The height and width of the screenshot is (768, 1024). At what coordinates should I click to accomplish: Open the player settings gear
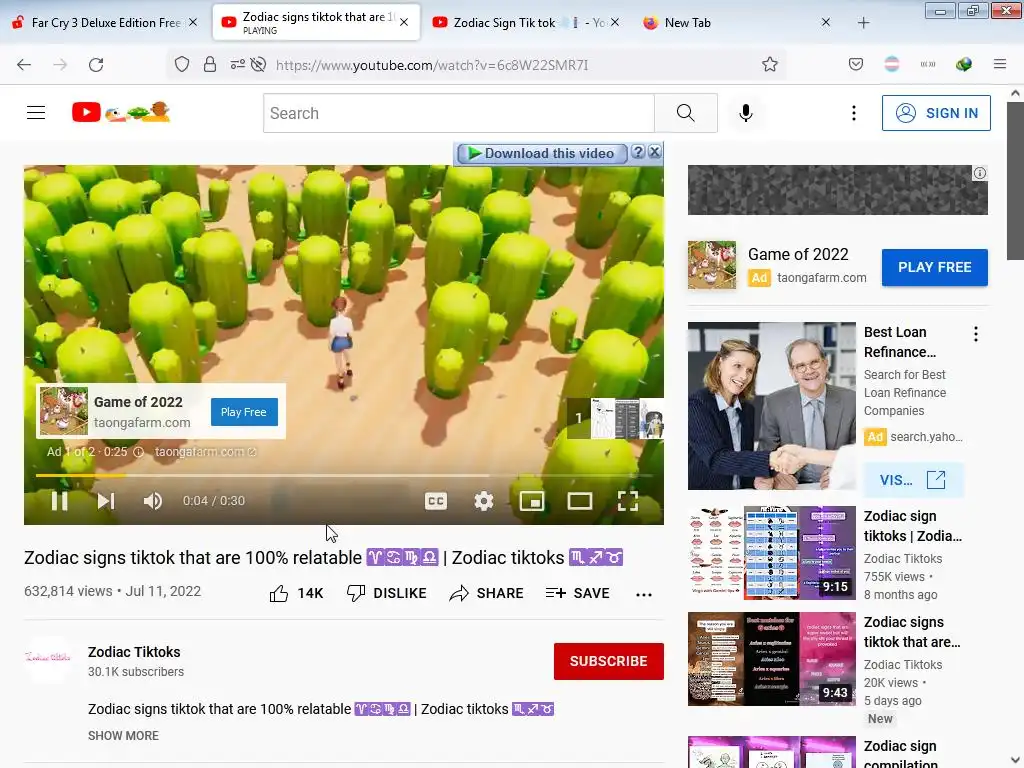click(x=483, y=501)
